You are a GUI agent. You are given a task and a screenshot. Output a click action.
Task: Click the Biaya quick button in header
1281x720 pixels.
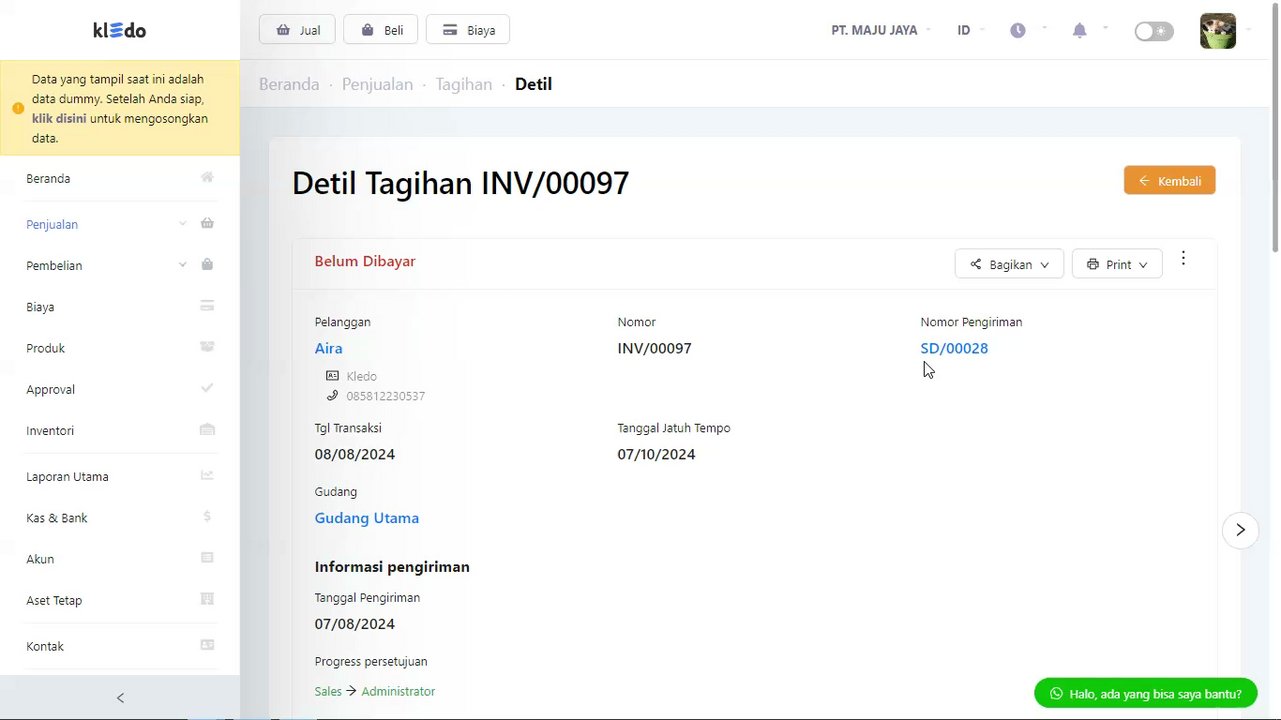tap(468, 30)
